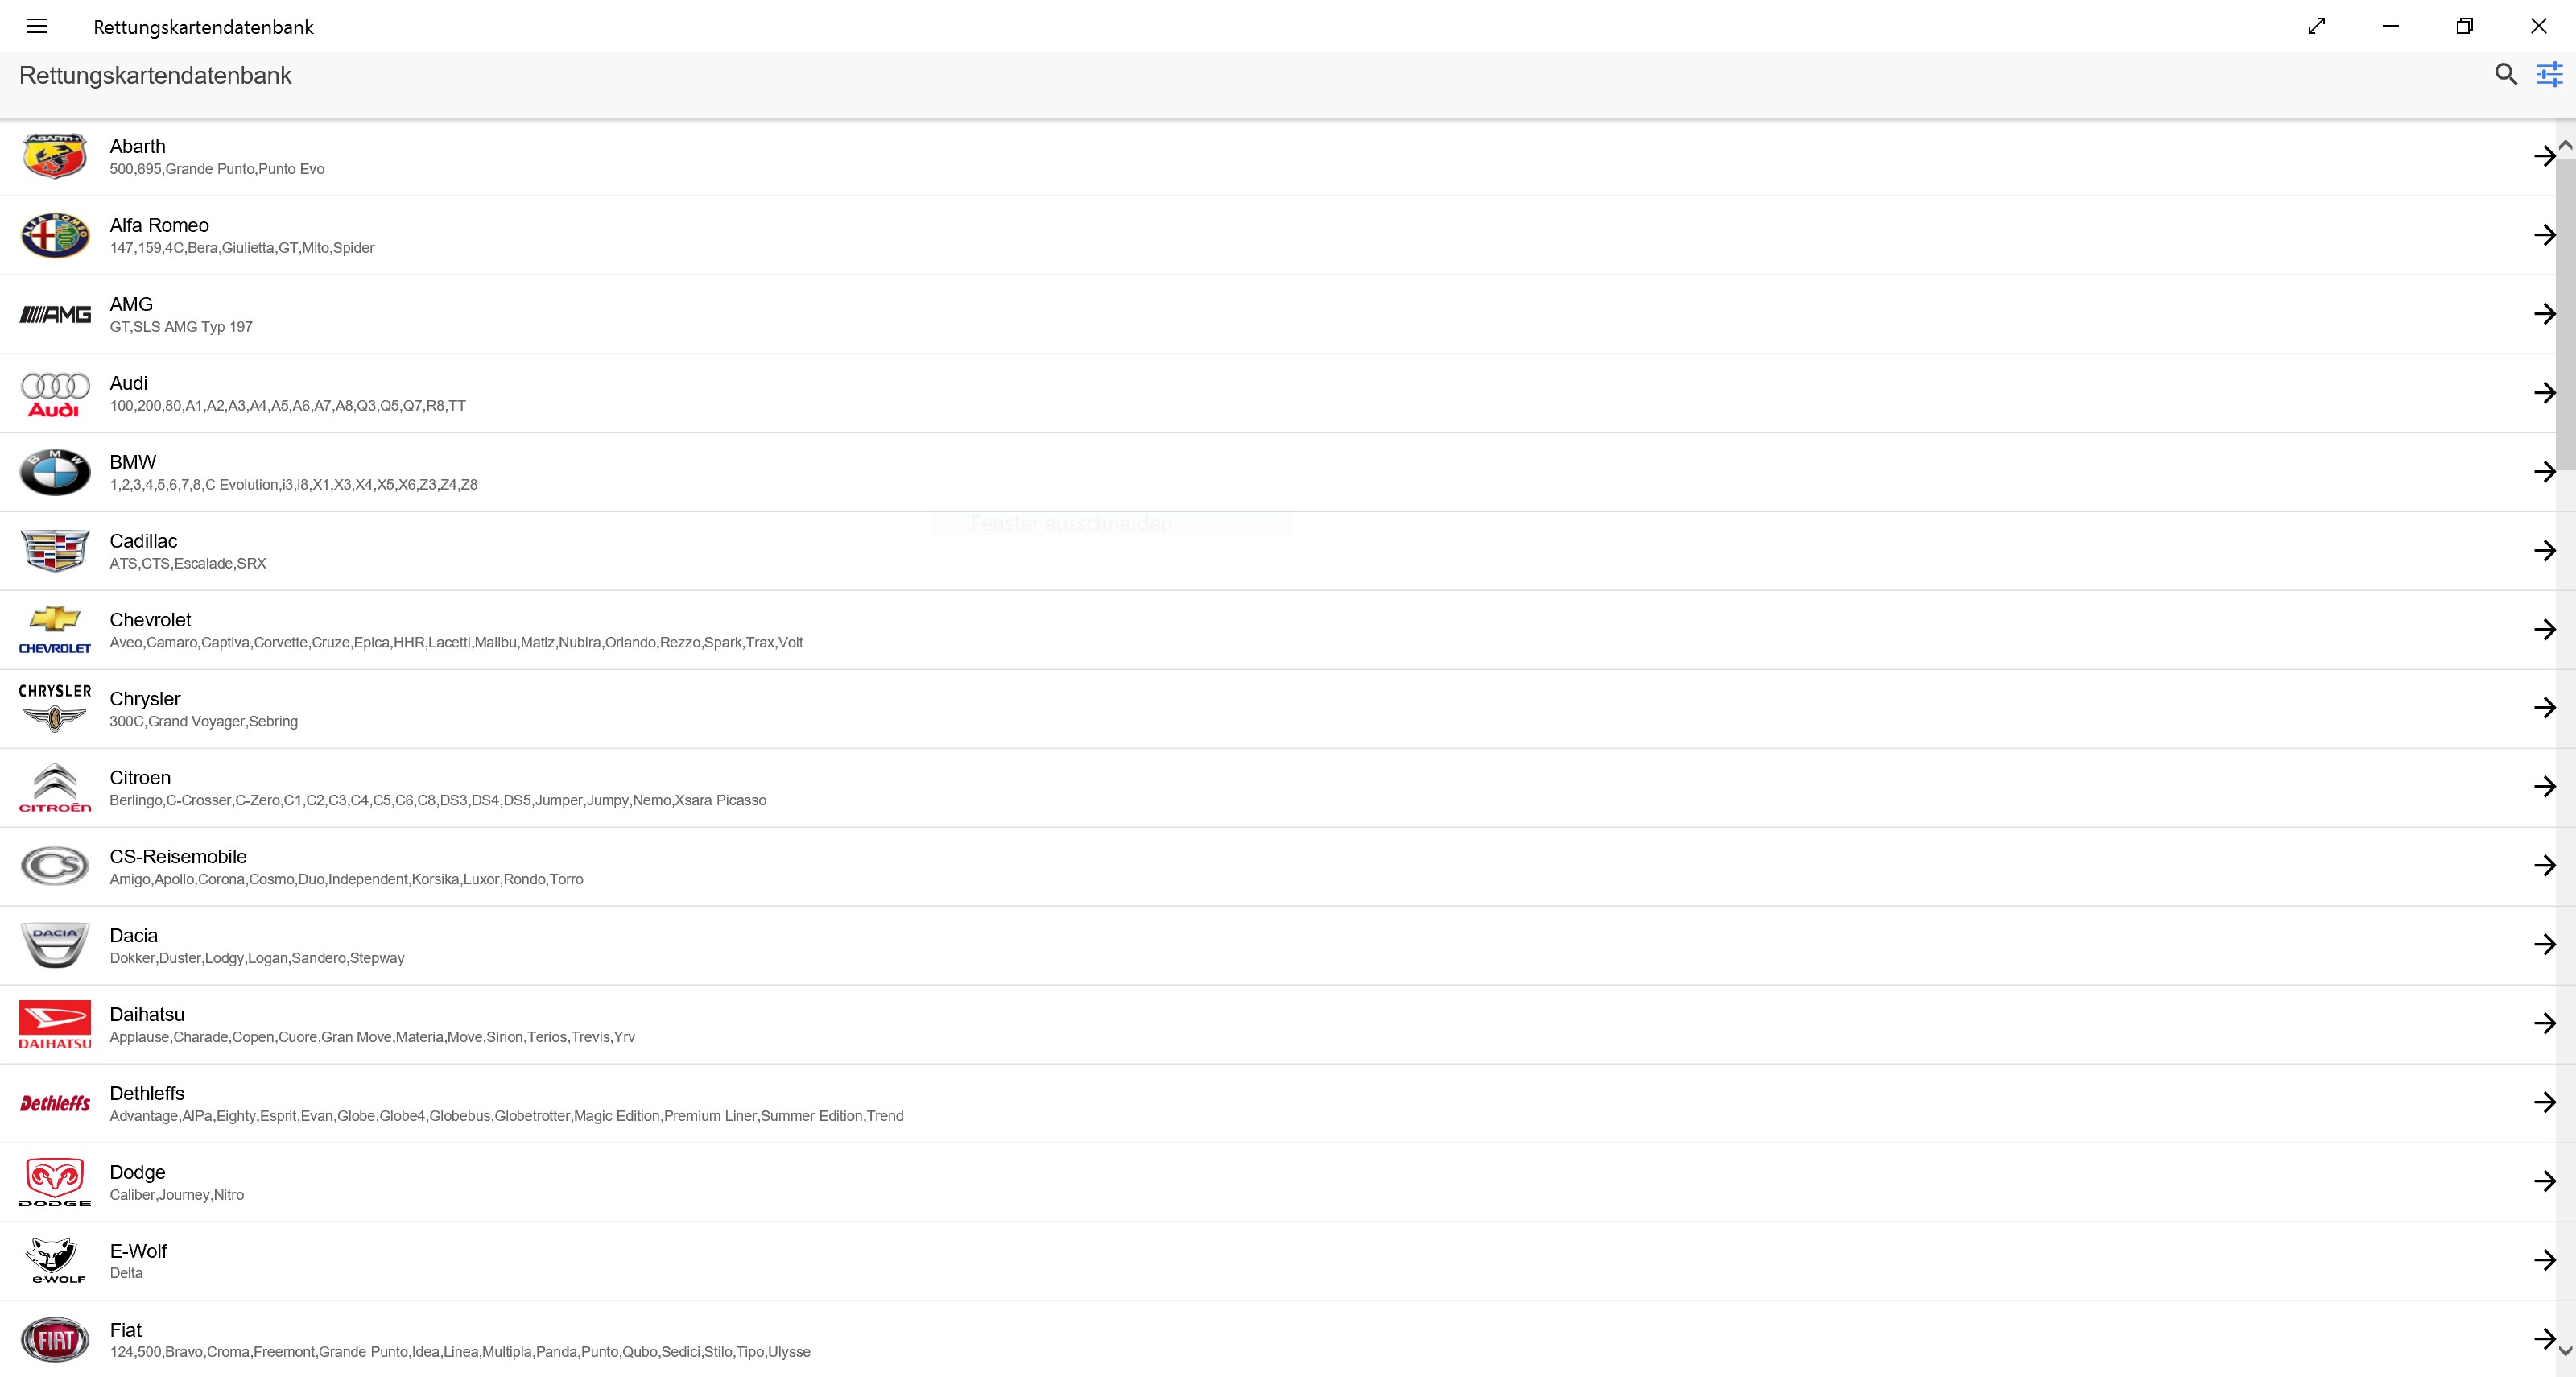The image size is (2576, 1377).
Task: Click the scrollbar down arrow
Action: 2566,1351
